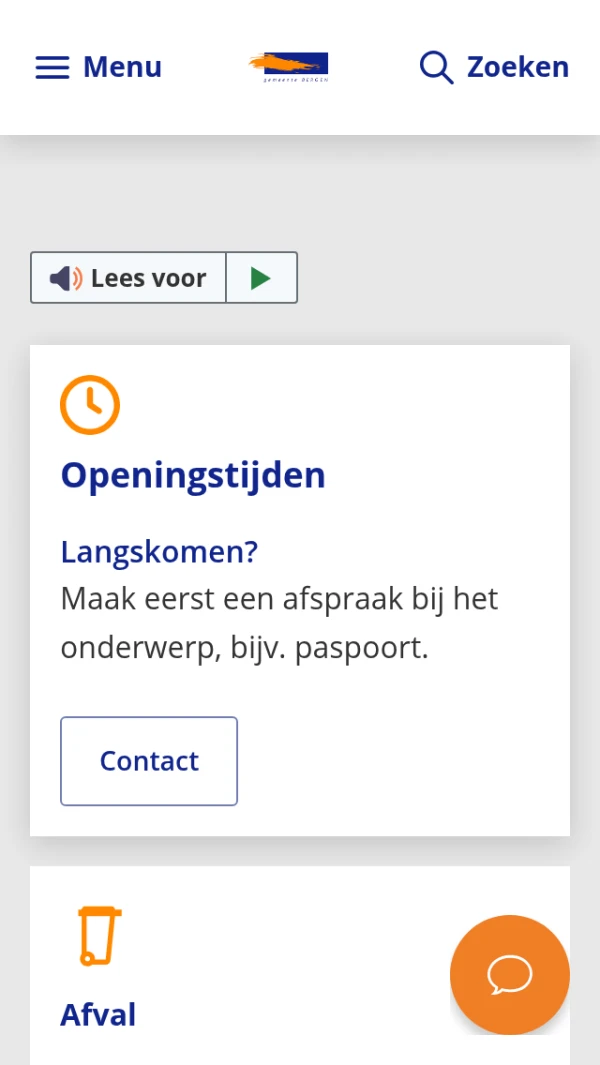Open the Afval heading
The height and width of the screenshot is (1065, 600).
click(x=98, y=1015)
